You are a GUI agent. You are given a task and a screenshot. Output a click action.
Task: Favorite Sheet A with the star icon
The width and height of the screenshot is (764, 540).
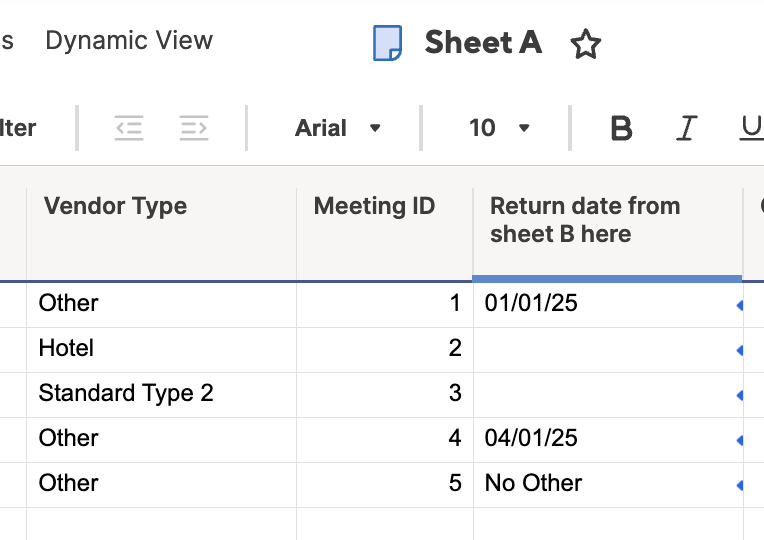[x=585, y=44]
